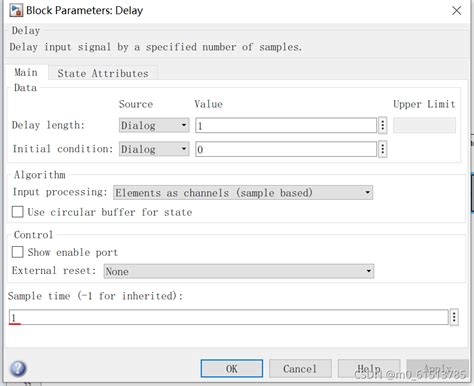
Task: Expand Delay length Source dropdown
Action: point(154,125)
